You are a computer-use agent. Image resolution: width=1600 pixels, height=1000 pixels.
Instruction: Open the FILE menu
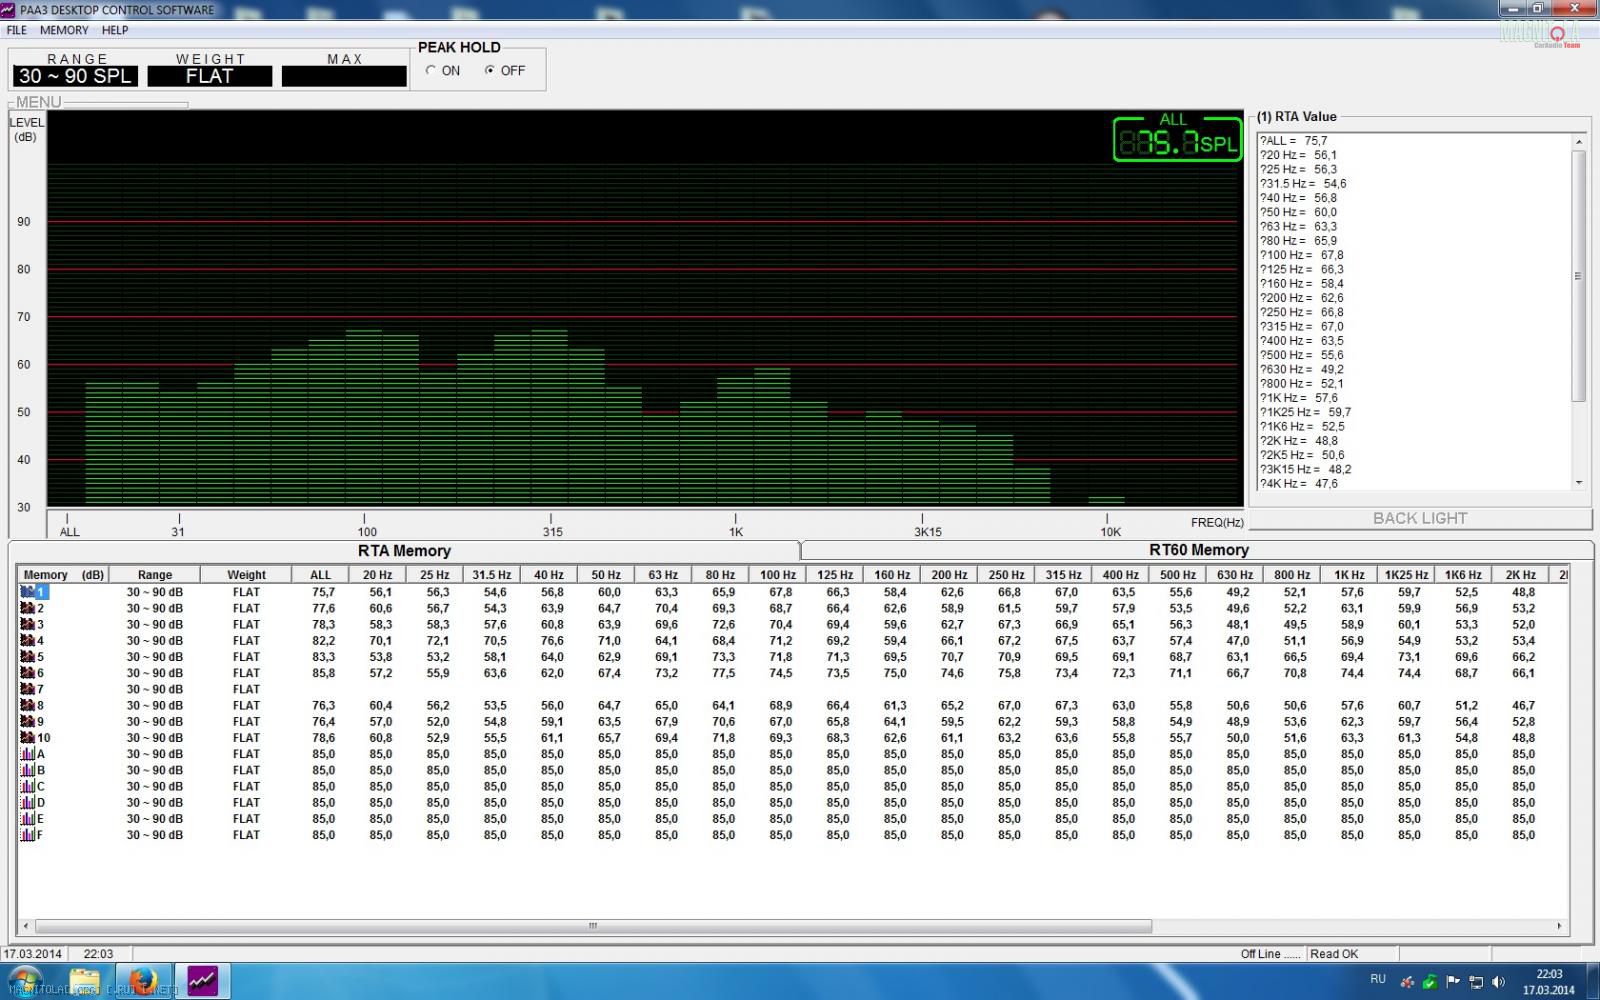tap(17, 30)
